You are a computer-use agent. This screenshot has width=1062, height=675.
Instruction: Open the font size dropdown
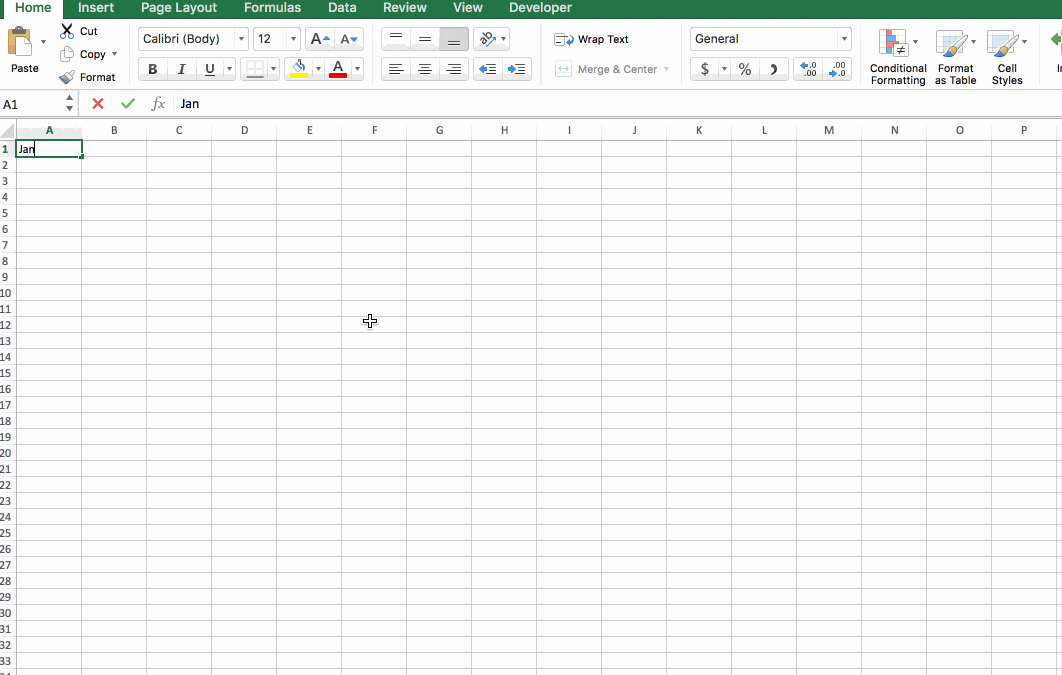click(x=291, y=39)
